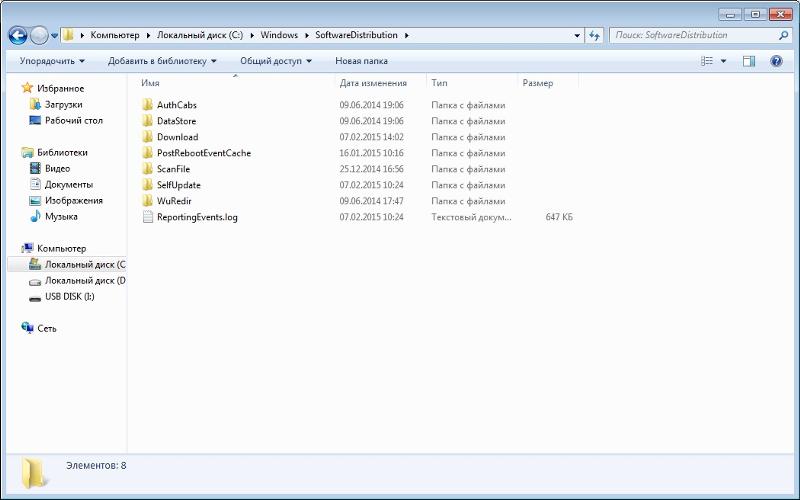The image size is (800, 500).
Task: Click the Компьютер breadcrumb segment
Action: 115,35
